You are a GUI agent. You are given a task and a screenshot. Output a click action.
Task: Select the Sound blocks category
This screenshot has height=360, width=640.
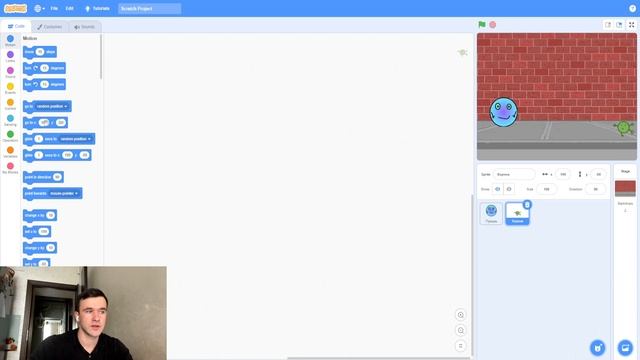pos(10,72)
